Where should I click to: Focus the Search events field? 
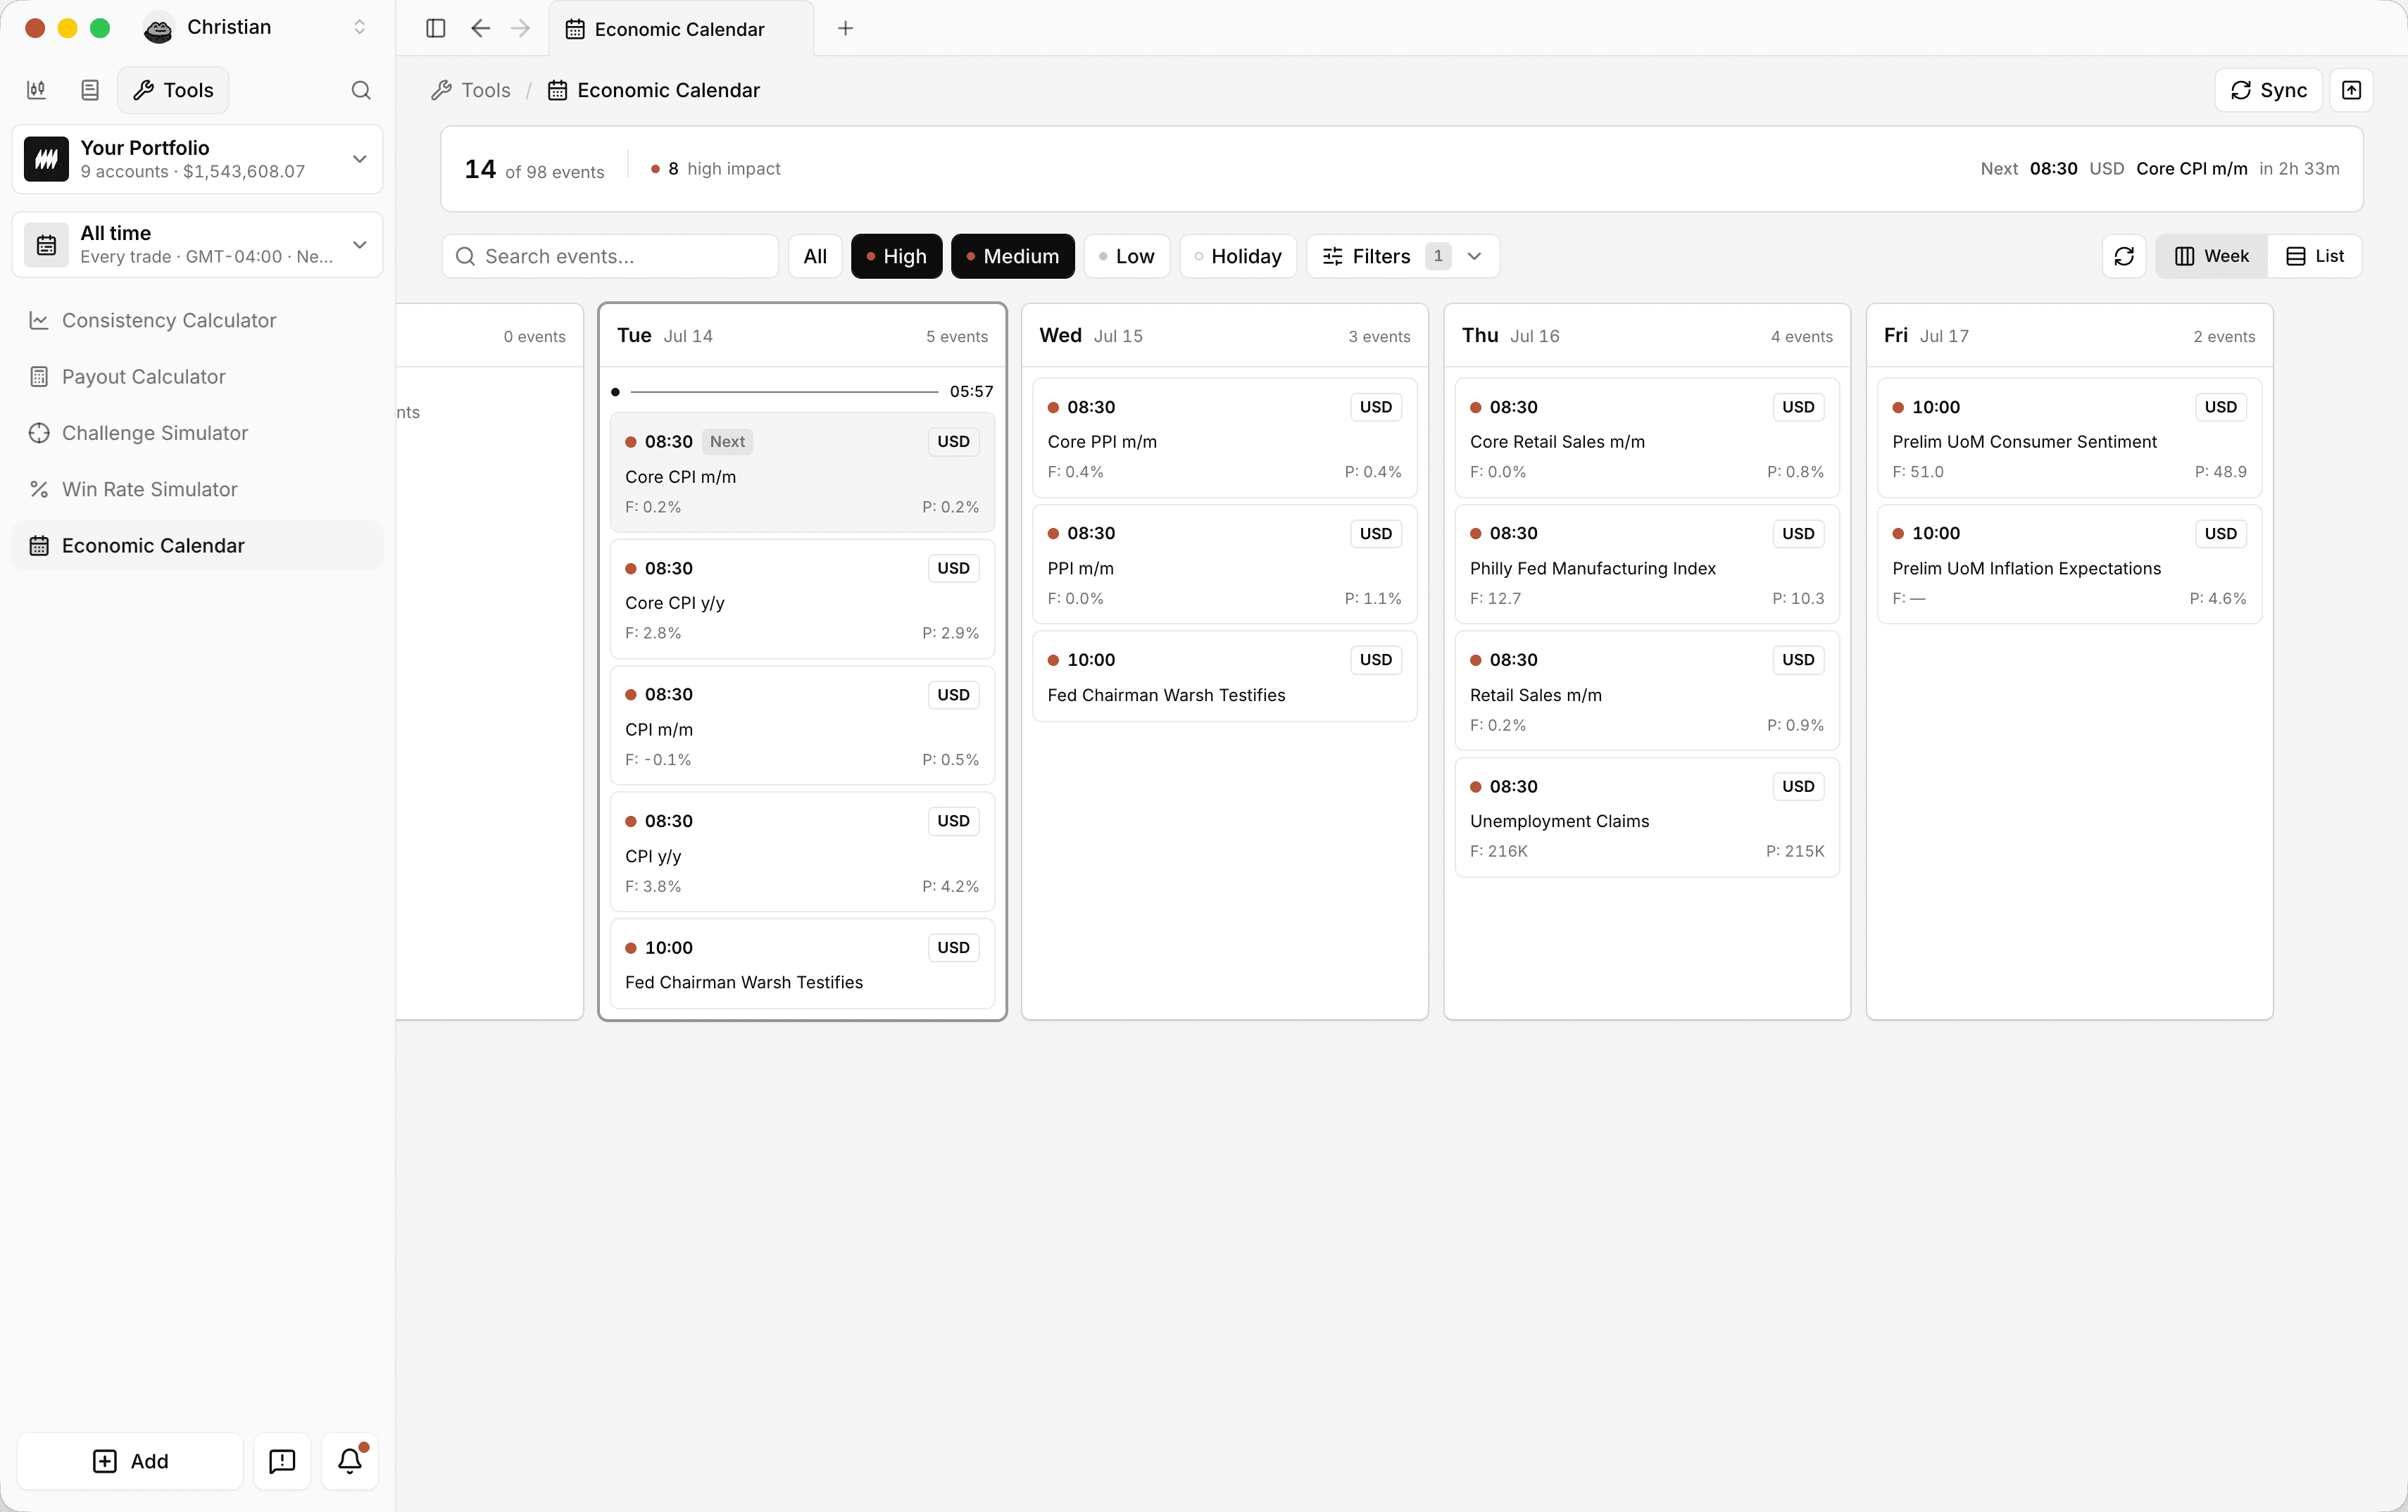tap(610, 256)
